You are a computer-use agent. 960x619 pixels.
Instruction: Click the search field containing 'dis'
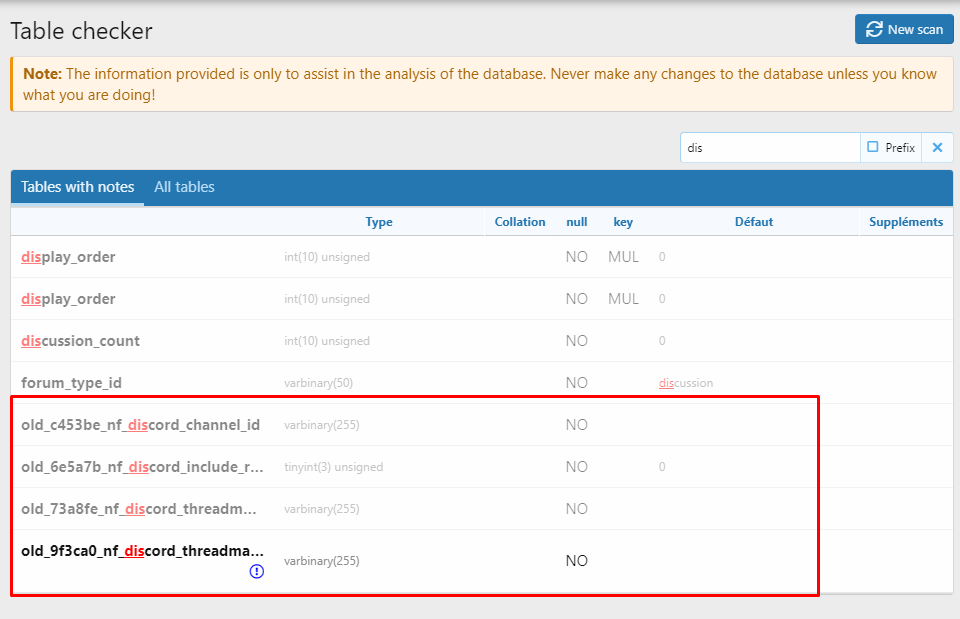770,147
